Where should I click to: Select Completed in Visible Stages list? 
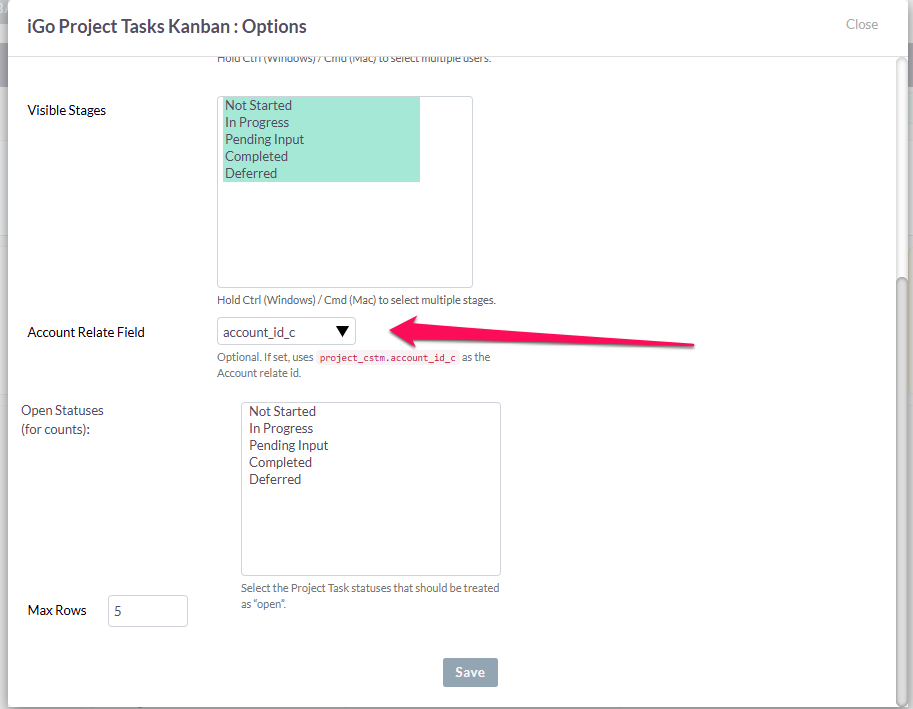321,156
